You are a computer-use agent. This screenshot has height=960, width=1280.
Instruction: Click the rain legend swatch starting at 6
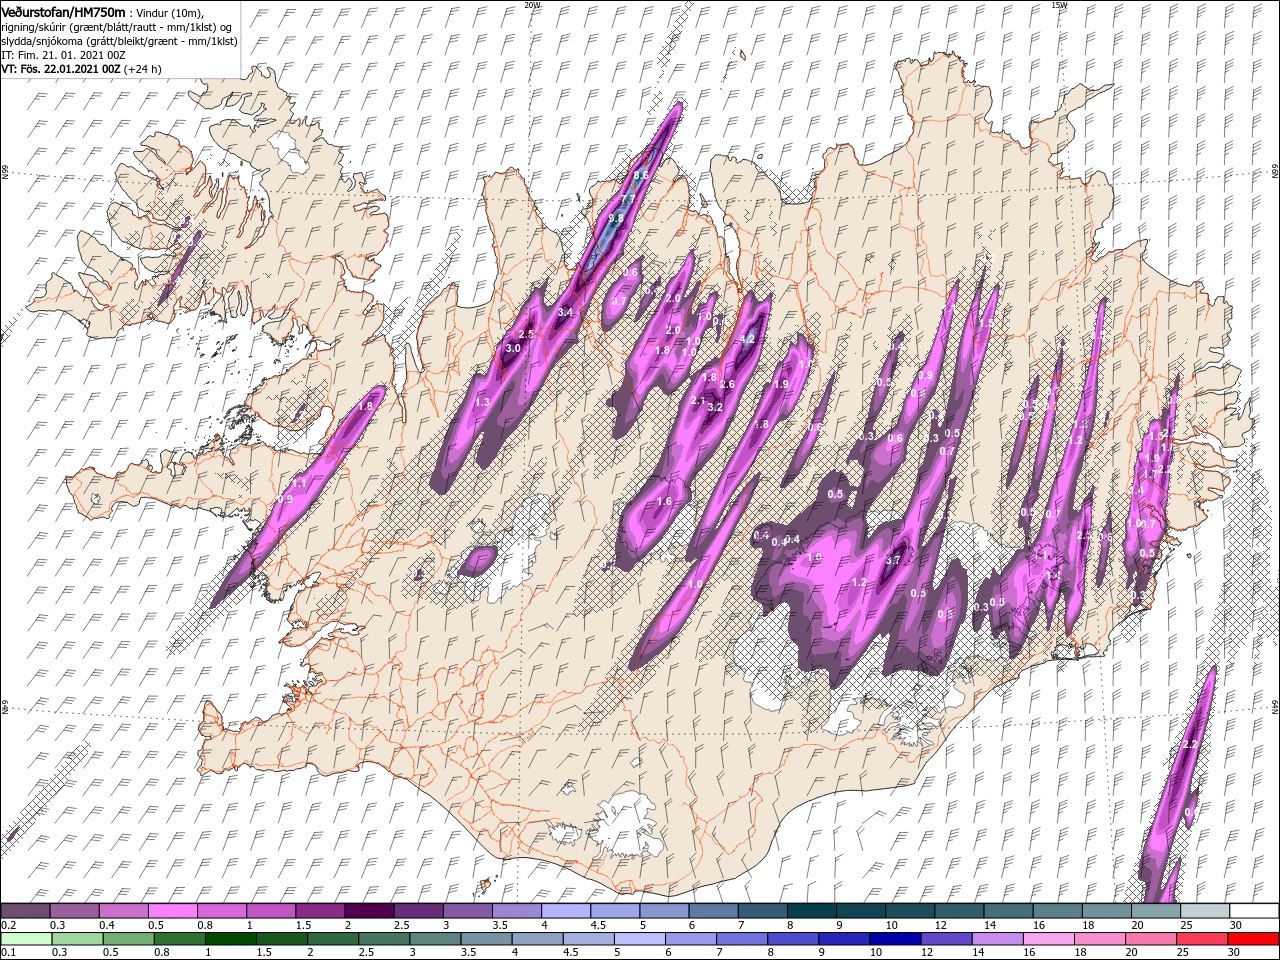[x=690, y=939]
